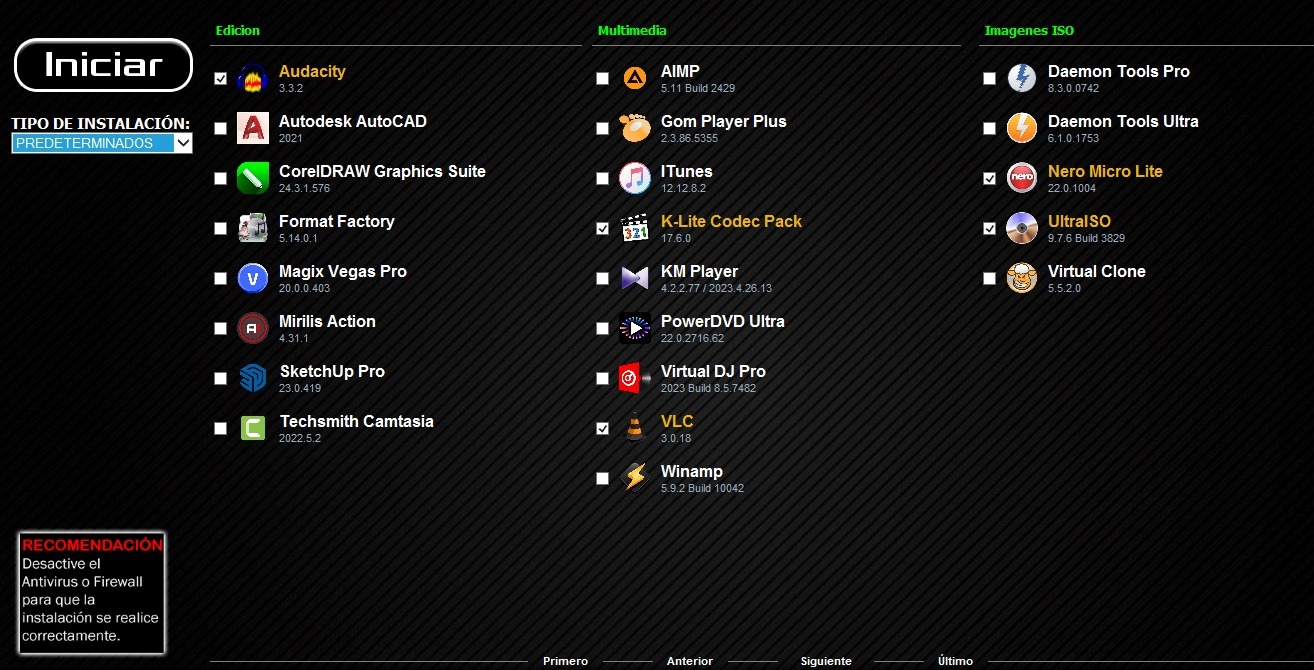Screen dimensions: 1314x670
Task: Check the Virtual Clone checkbox
Action: click(x=990, y=279)
